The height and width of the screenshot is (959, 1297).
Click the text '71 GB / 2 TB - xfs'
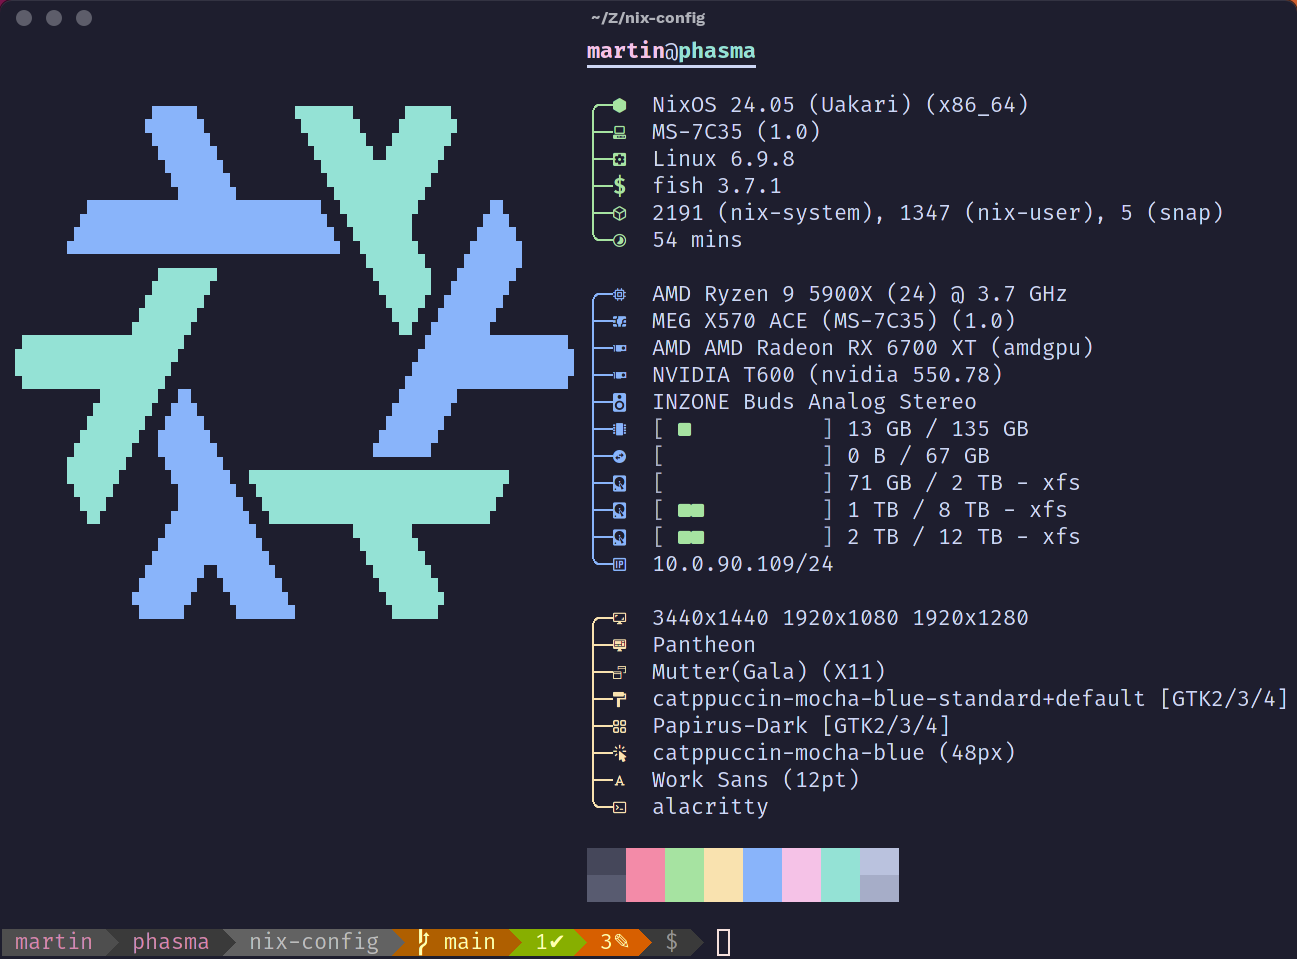pyautogui.click(x=964, y=483)
